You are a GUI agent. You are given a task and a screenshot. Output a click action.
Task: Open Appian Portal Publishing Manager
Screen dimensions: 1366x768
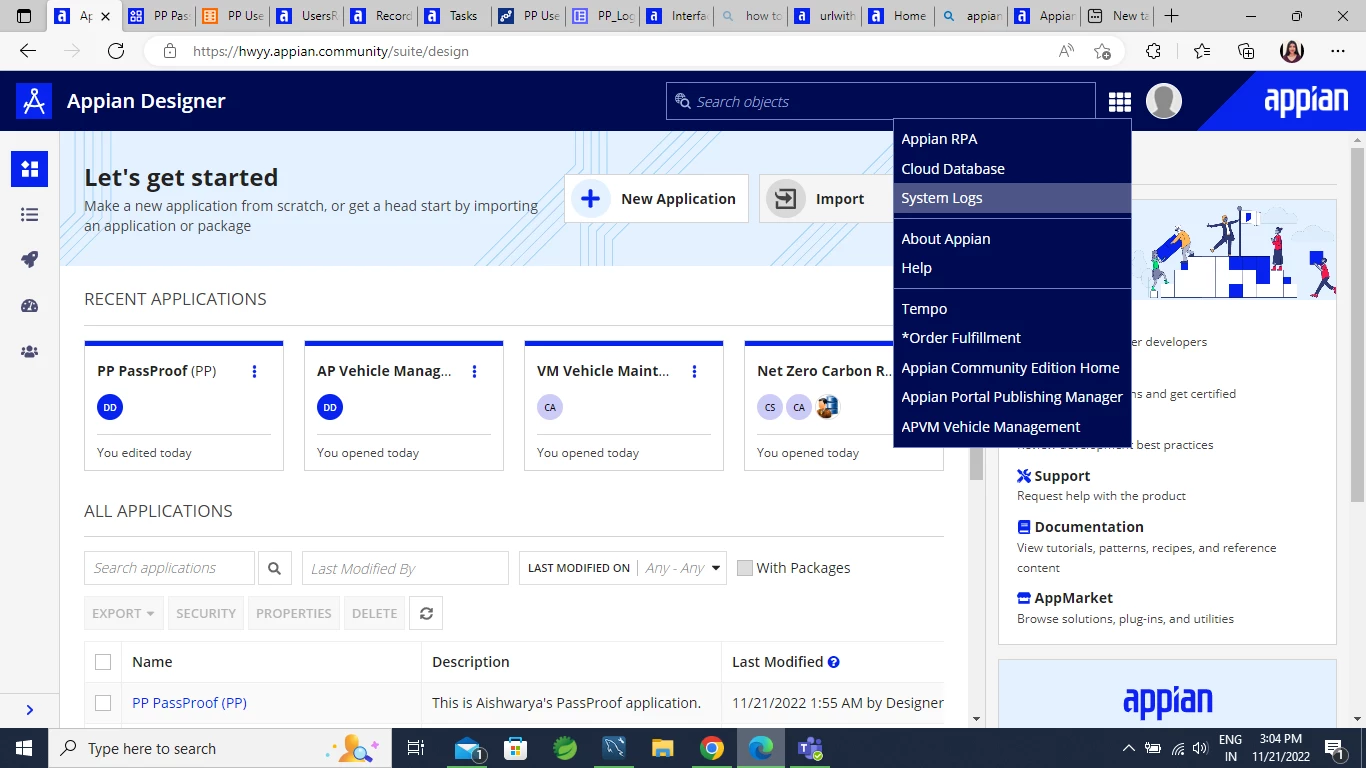pyautogui.click(x=1012, y=397)
